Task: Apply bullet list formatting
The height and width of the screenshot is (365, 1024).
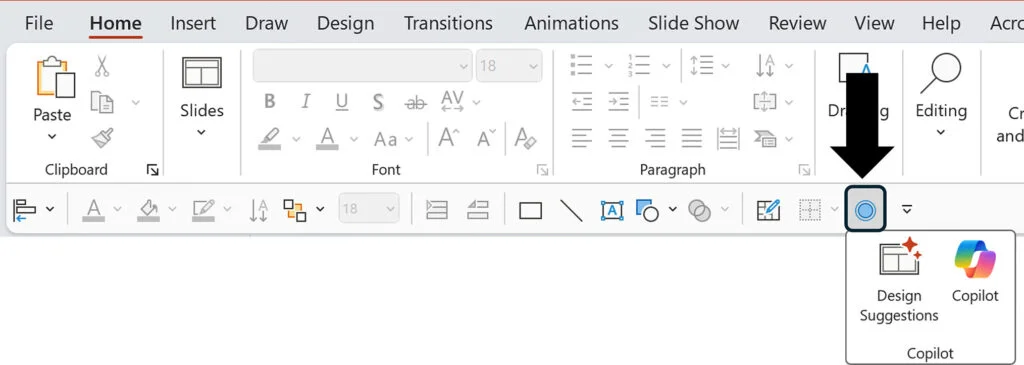Action: click(x=581, y=65)
